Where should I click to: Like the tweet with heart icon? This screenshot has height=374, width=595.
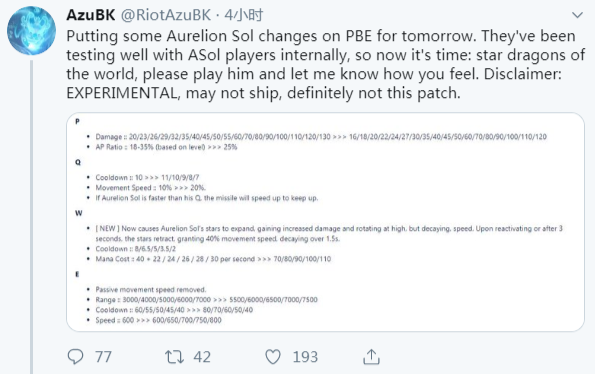(x=272, y=357)
